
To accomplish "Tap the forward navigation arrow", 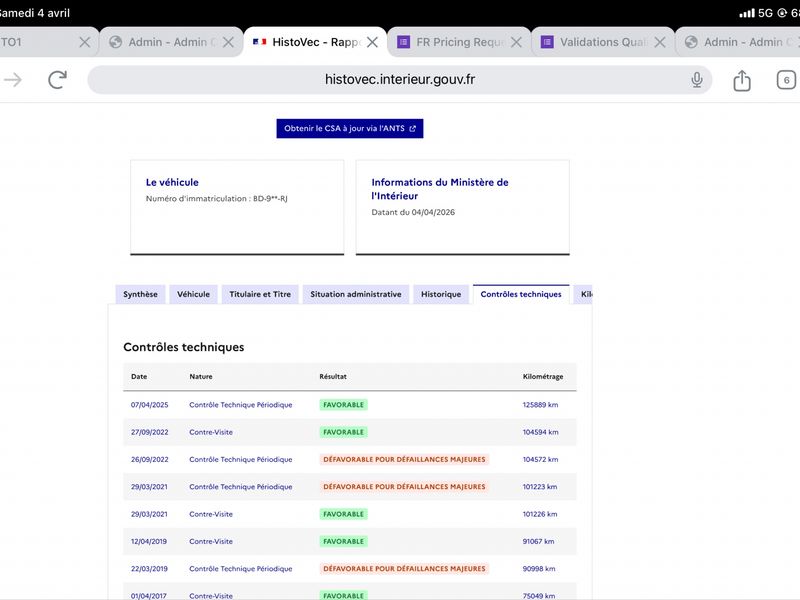I will pyautogui.click(x=13, y=80).
